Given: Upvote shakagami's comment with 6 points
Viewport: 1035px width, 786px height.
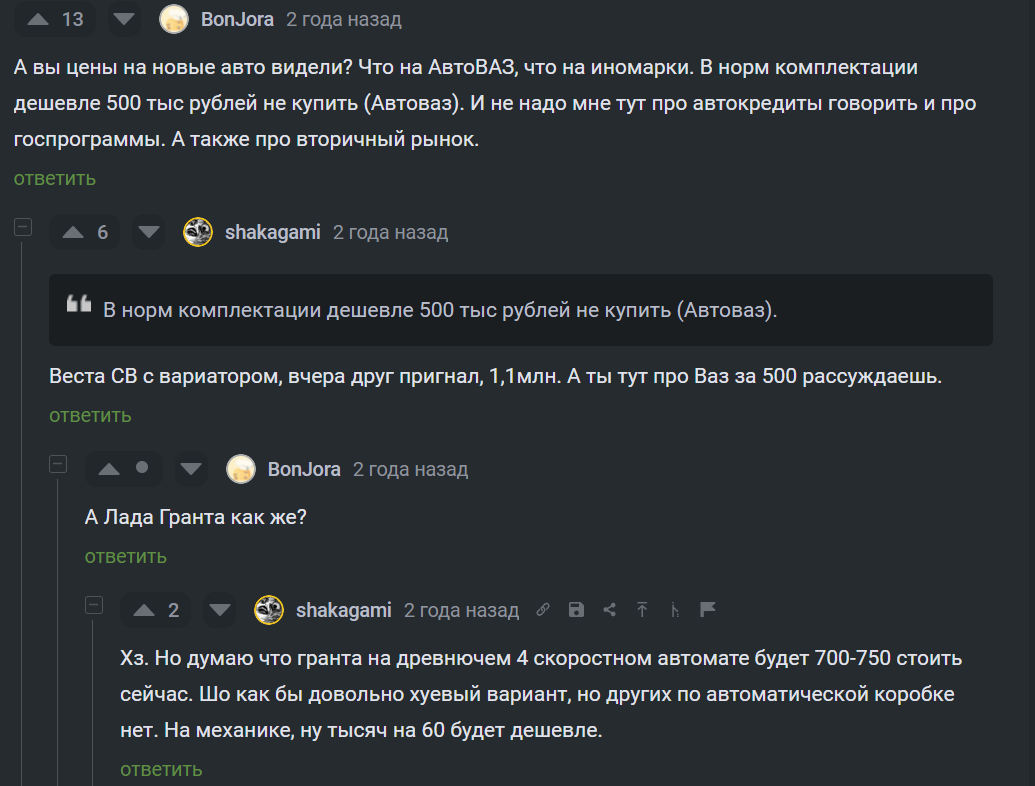Looking at the screenshot, I should point(73,233).
